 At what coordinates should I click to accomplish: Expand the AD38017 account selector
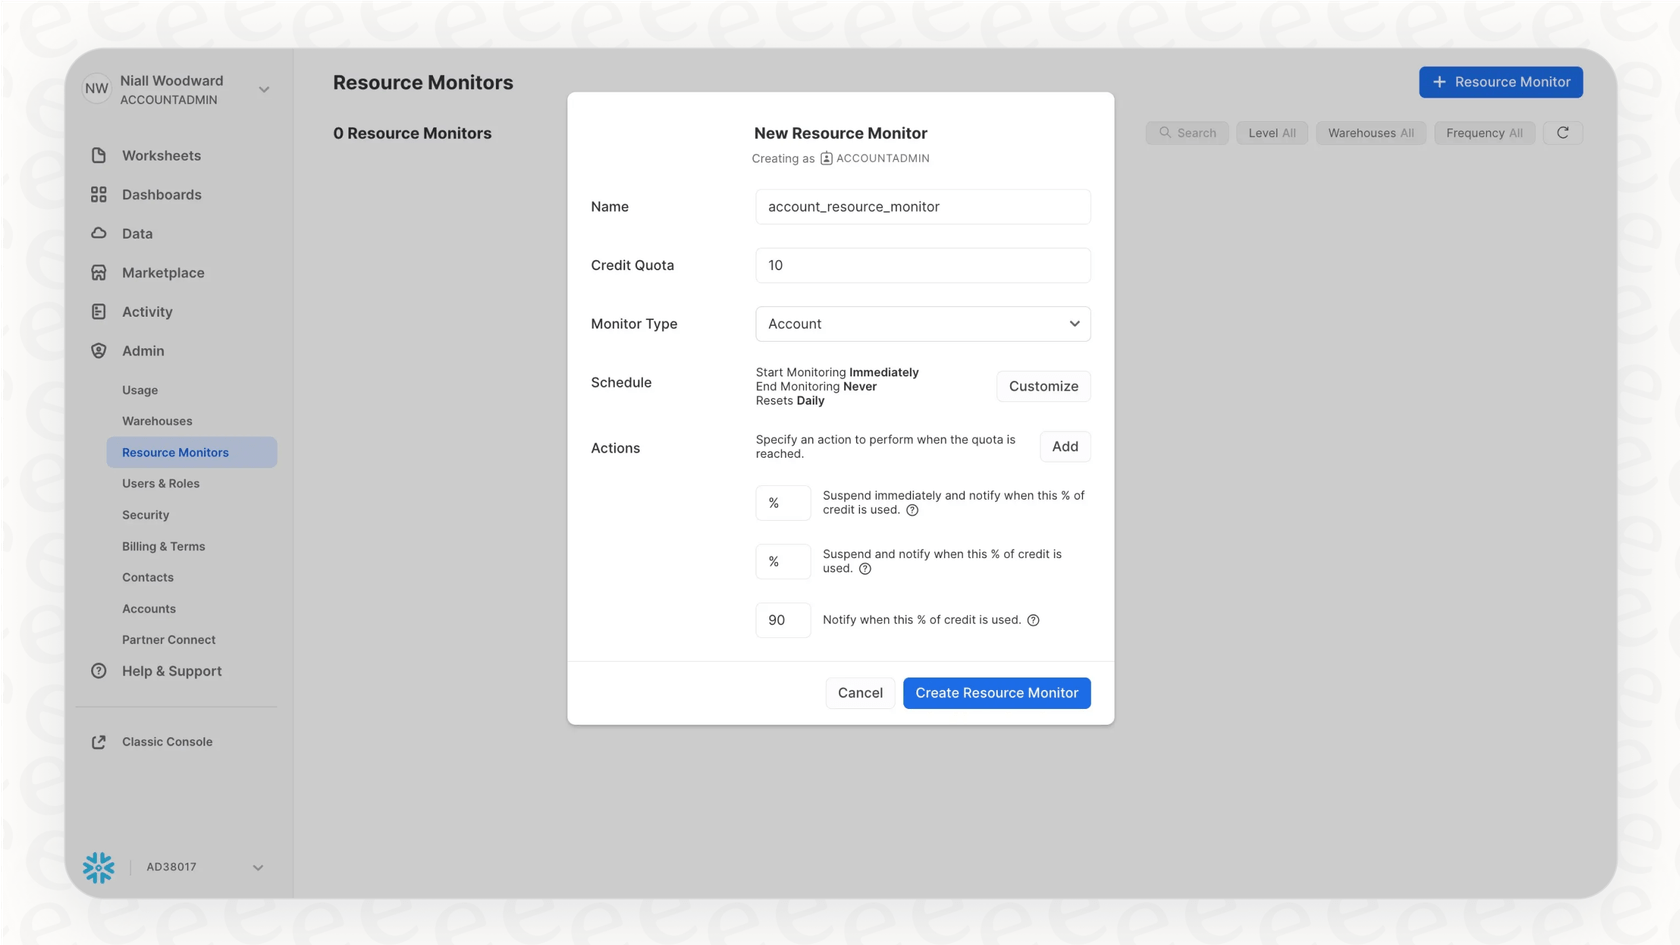pos(258,867)
